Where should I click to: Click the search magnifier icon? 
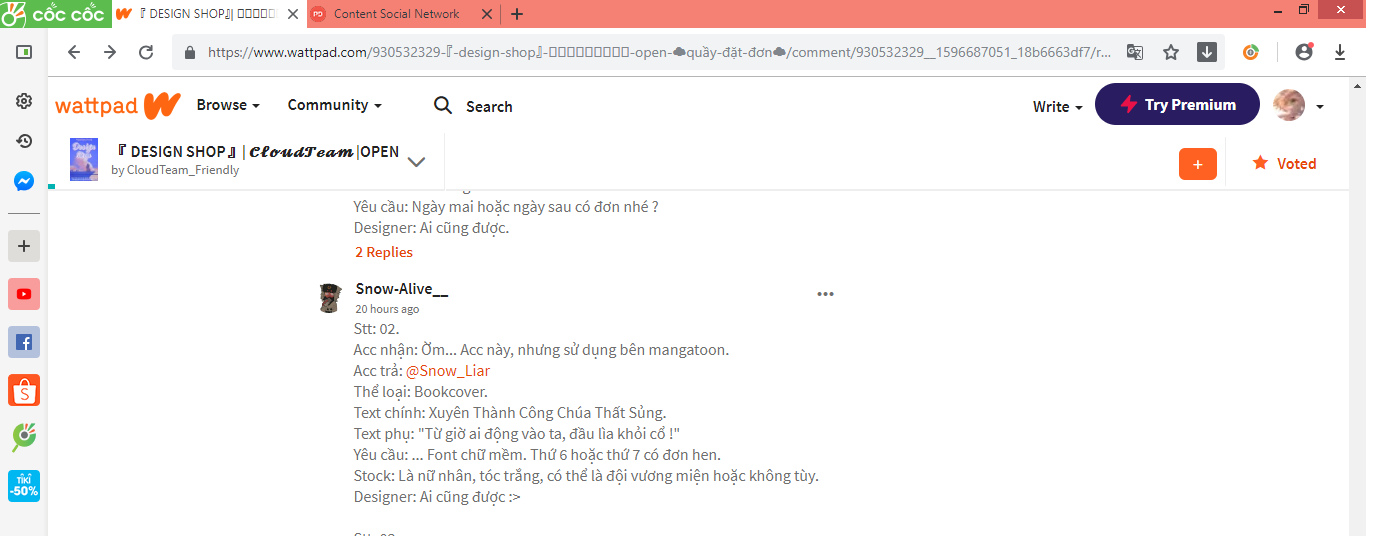point(443,105)
